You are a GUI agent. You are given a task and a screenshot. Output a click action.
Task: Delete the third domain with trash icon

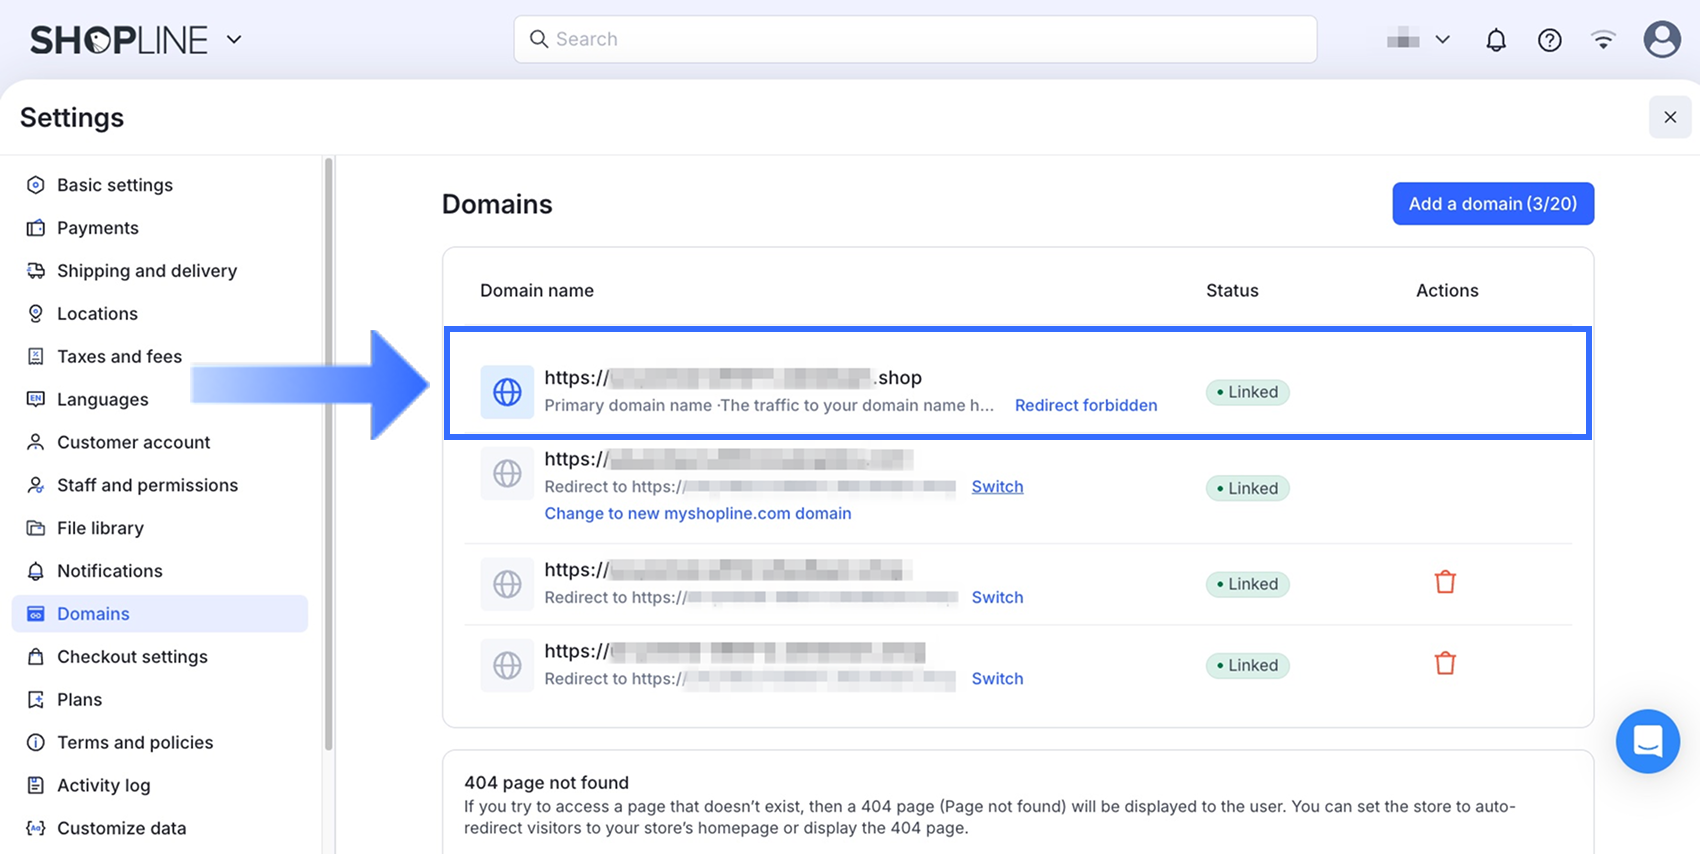click(1445, 582)
